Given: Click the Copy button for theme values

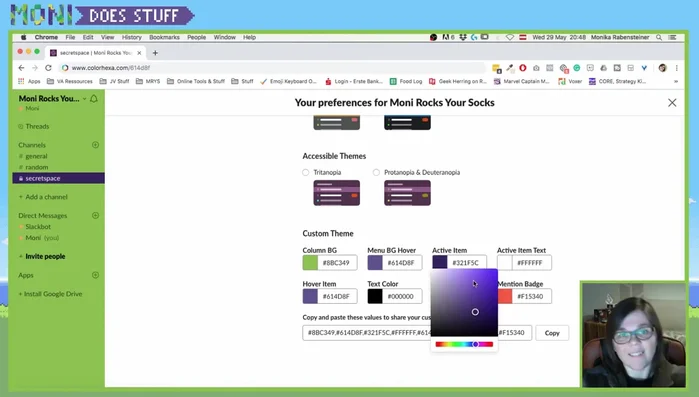Looking at the screenshot, I should (x=552, y=333).
